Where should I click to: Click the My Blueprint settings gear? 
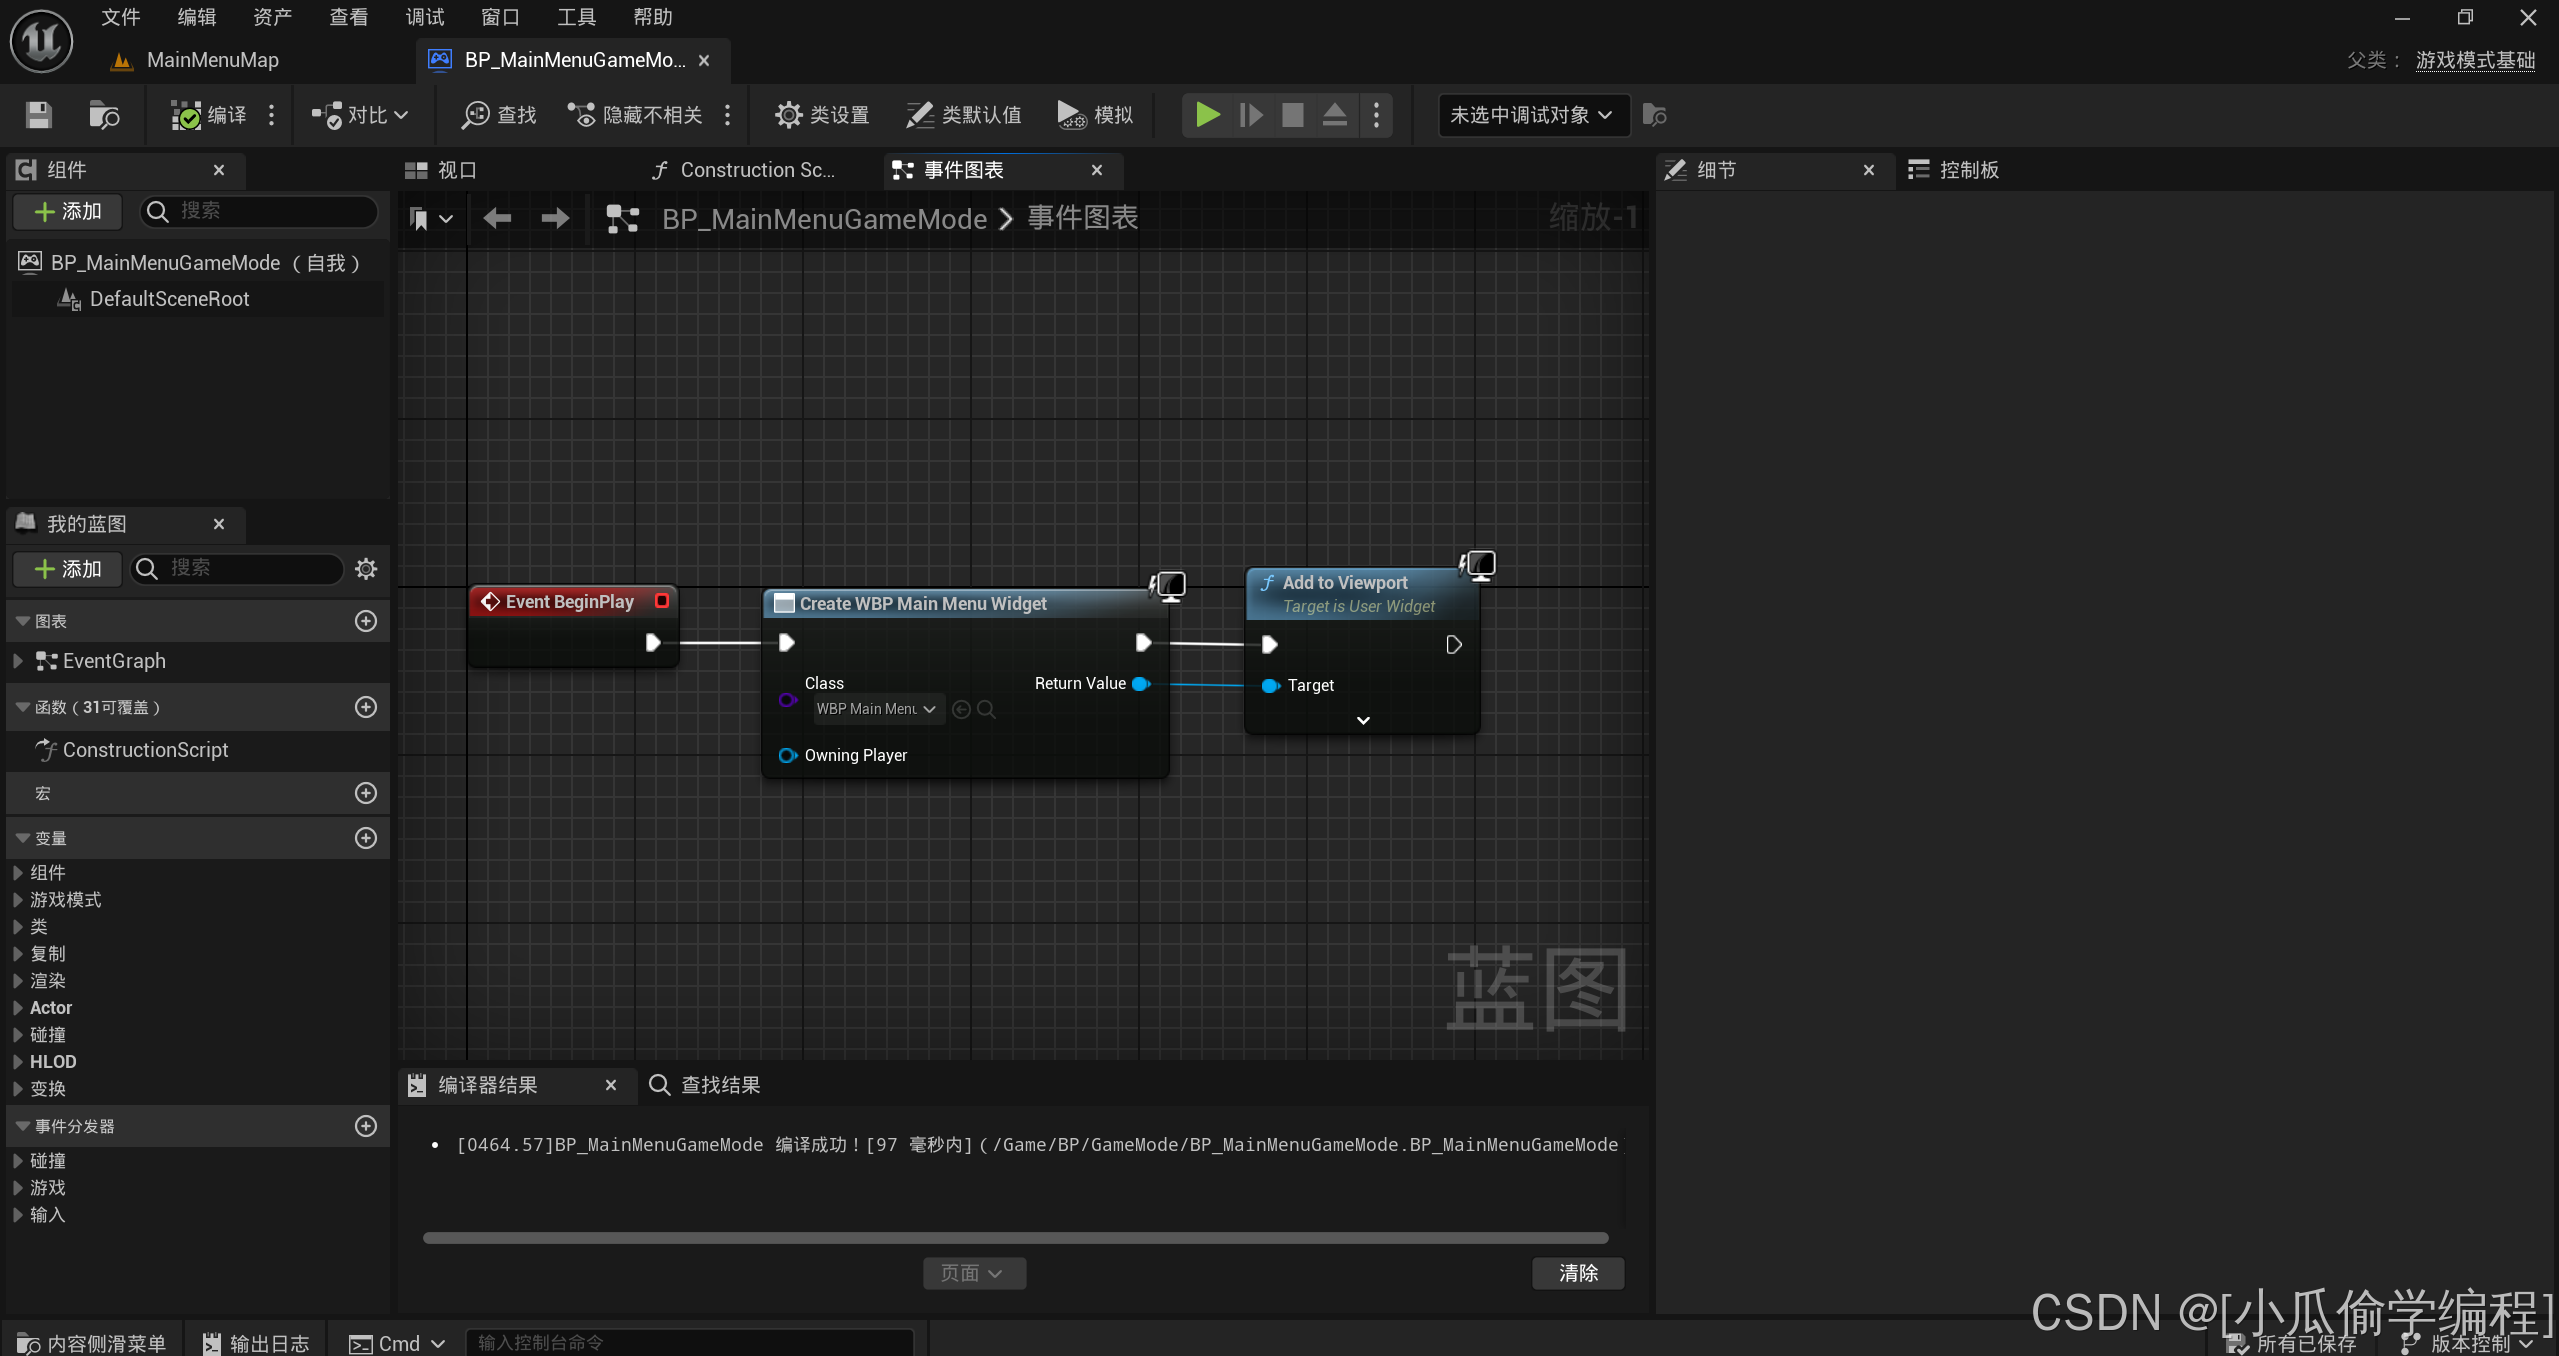click(x=366, y=569)
